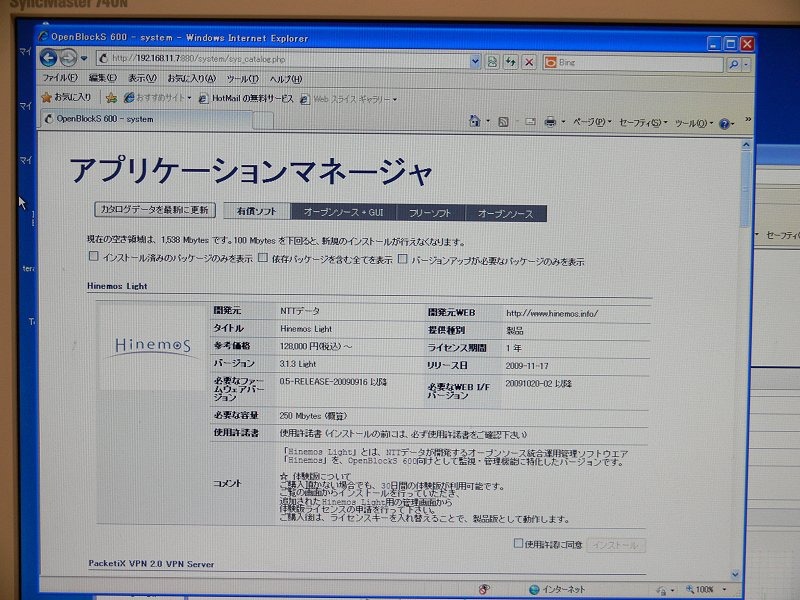Viewport: 800px width, 600px height.
Task: Open HotMail の無料サービス favorites link
Action: click(x=246, y=98)
